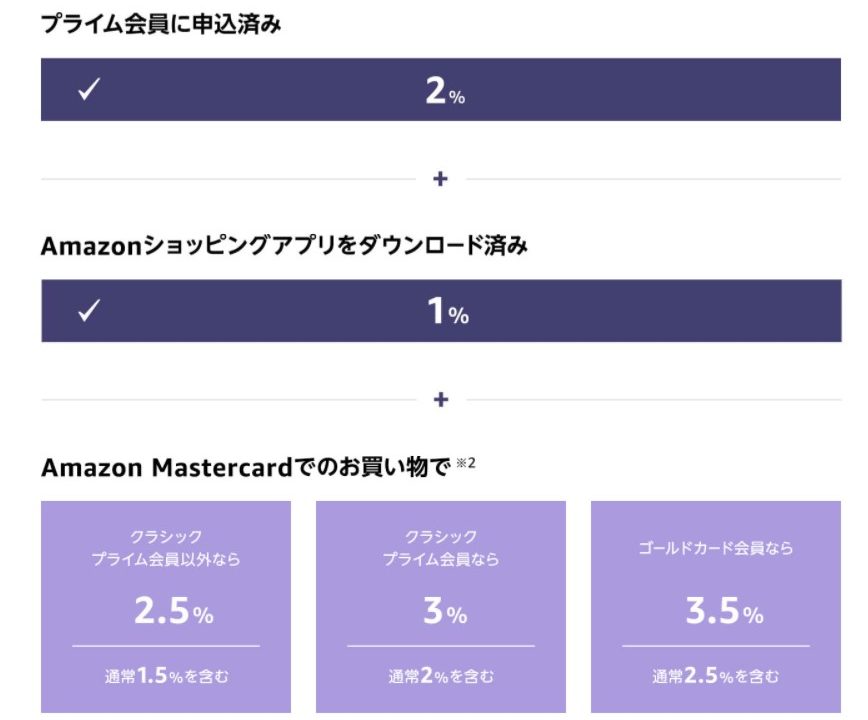Click the 2% figure in the top bar
The image size is (868, 720).
[445, 91]
